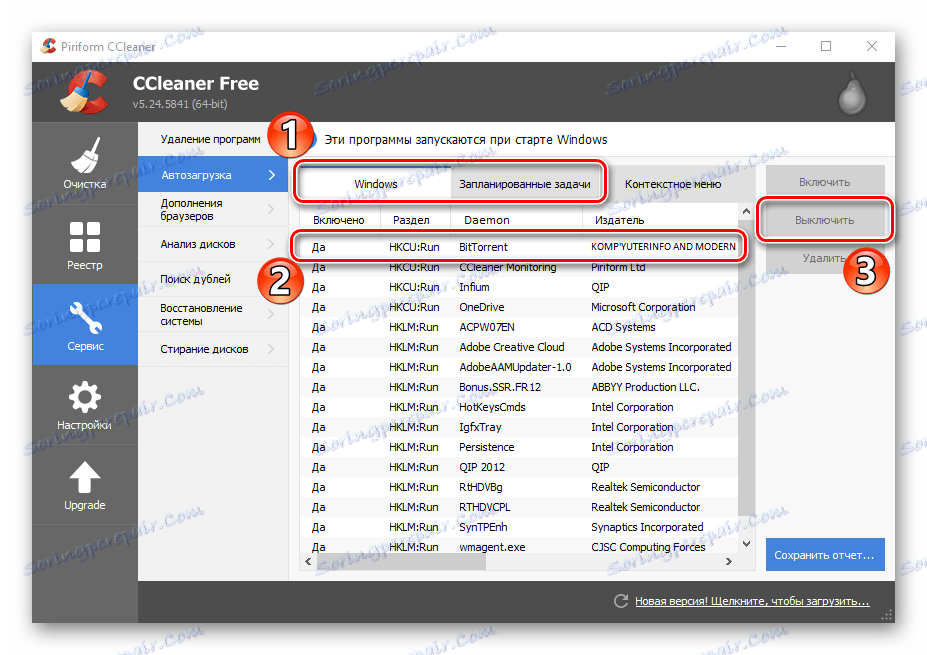Image resolution: width=927 pixels, height=655 pixels.
Task: Select the BitTorrent startup row
Action: coord(519,247)
